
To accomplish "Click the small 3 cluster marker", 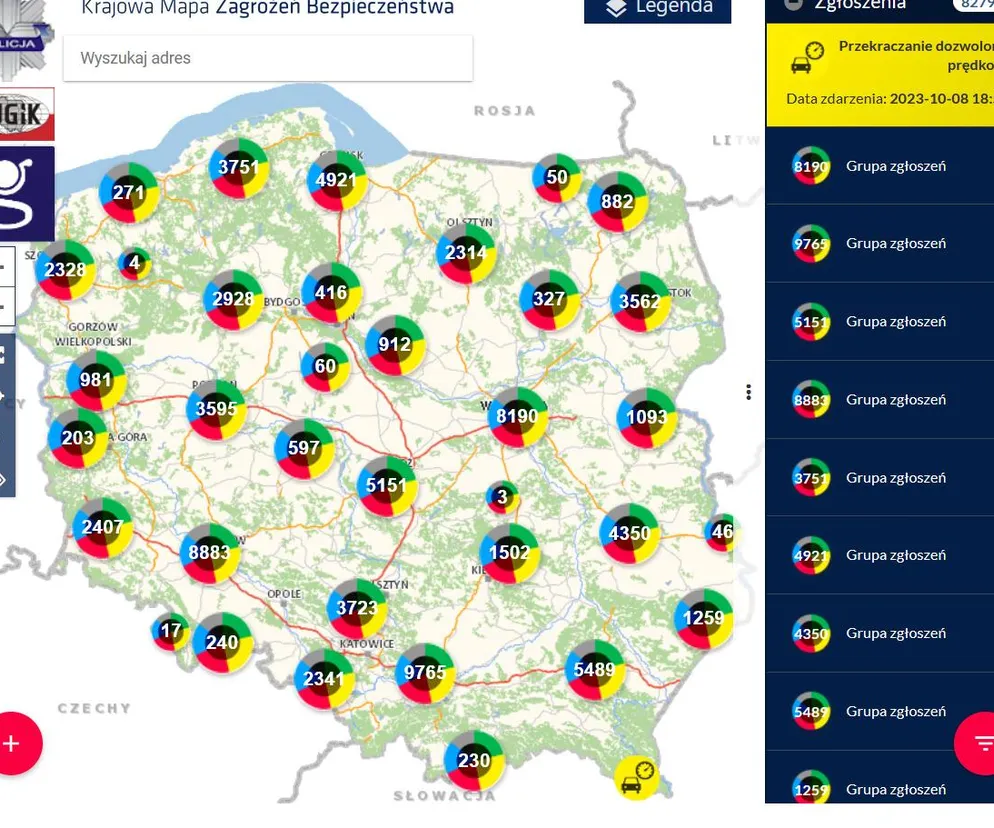I will 502,496.
